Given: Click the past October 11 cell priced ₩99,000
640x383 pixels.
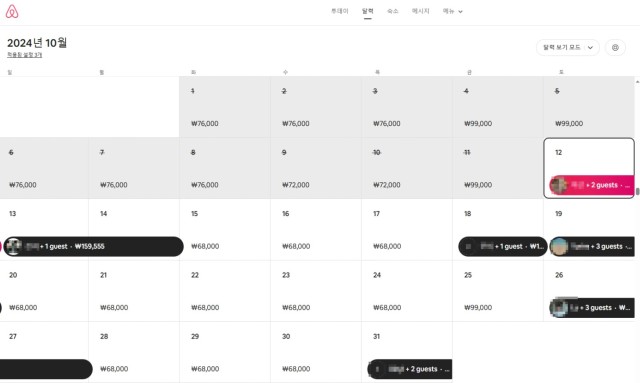Looking at the screenshot, I should [x=498, y=168].
